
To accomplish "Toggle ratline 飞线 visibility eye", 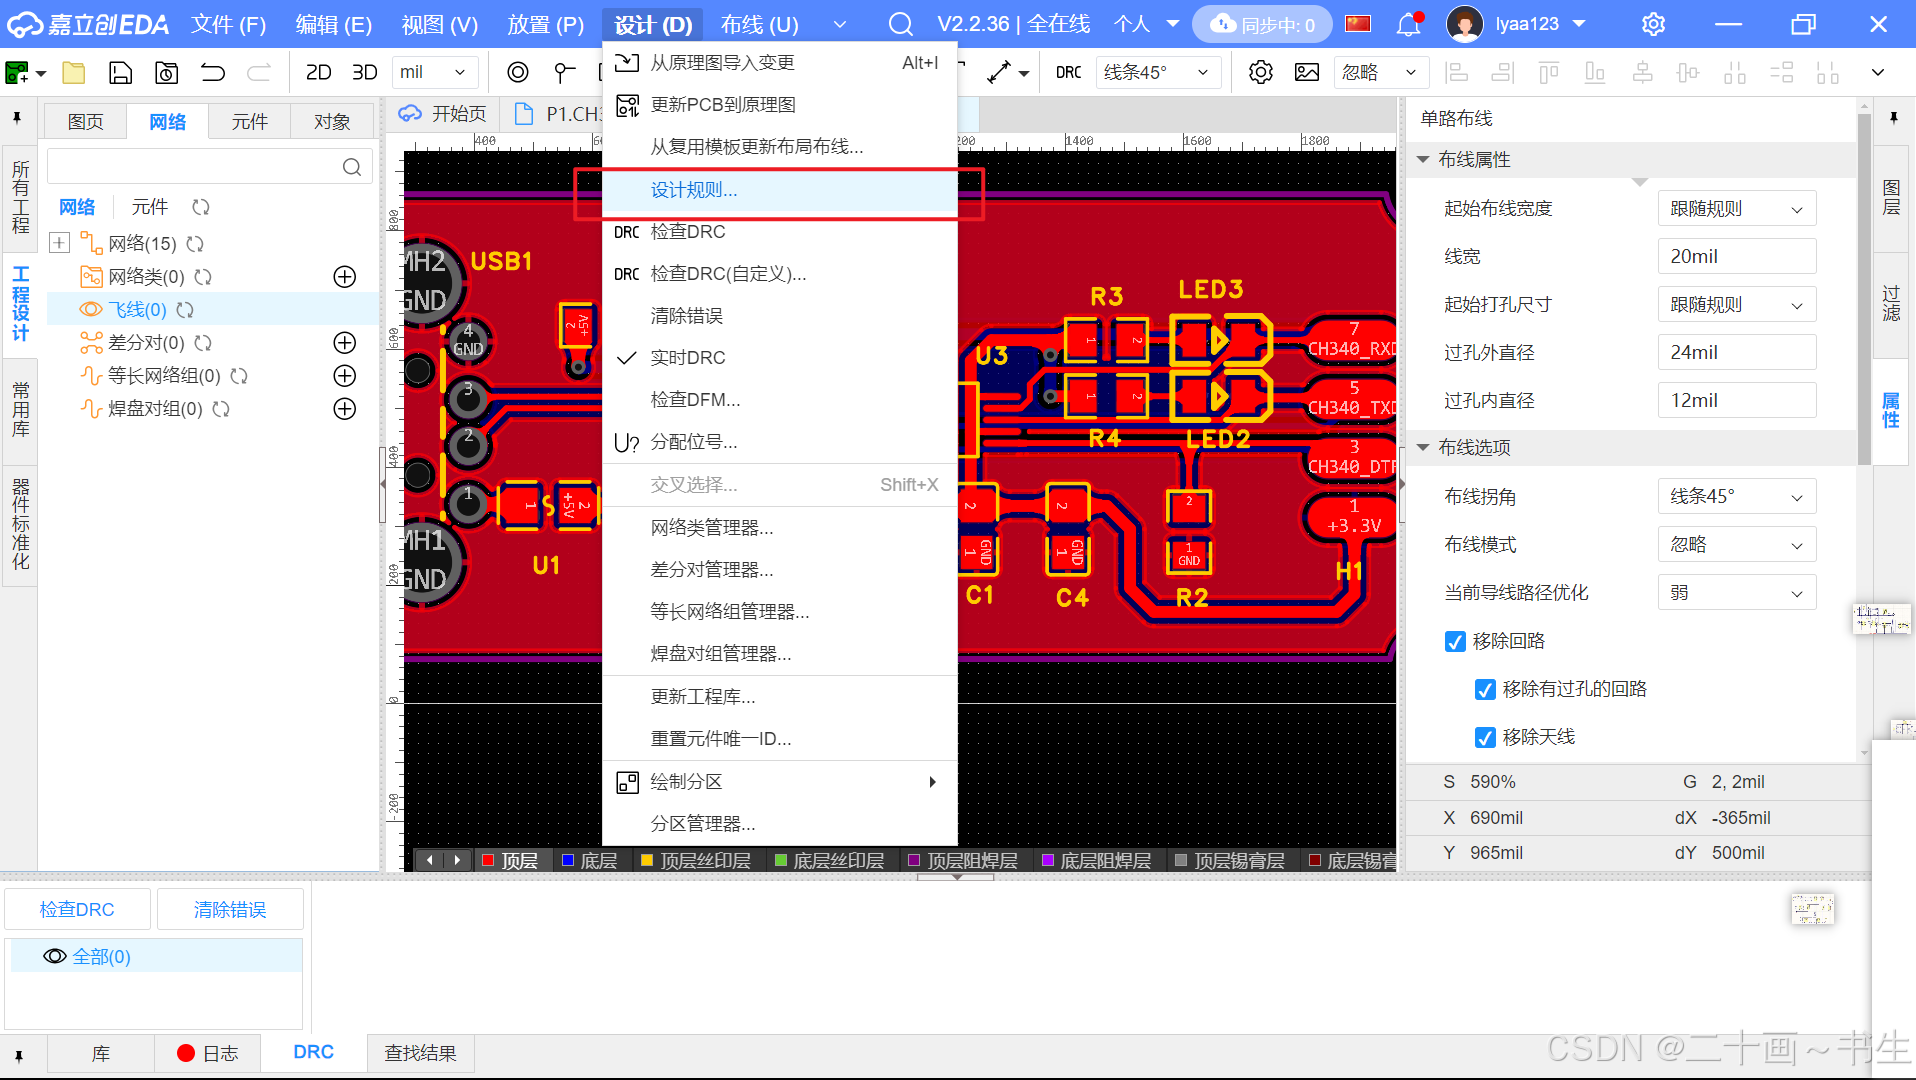I will [x=91, y=310].
